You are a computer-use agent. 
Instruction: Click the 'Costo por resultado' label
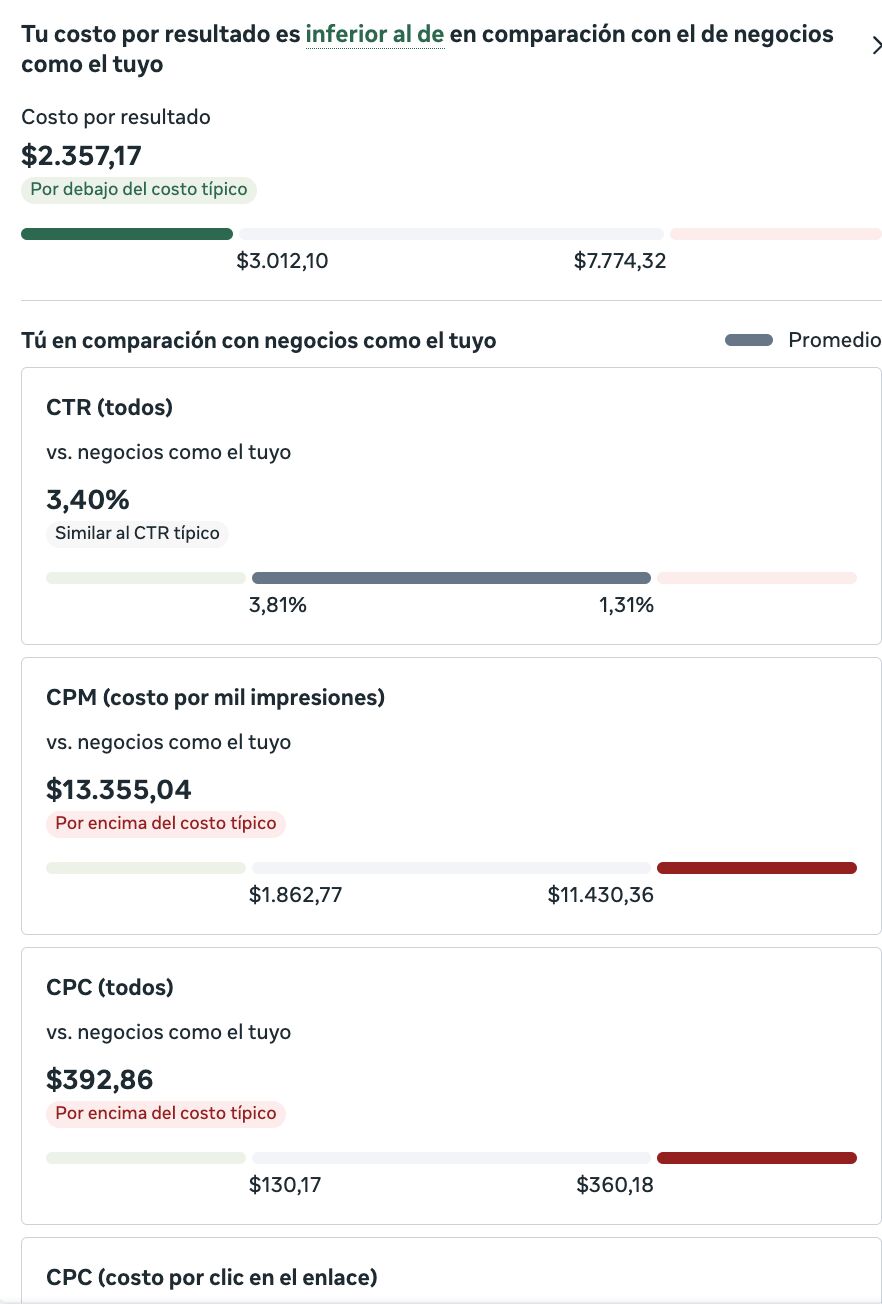click(116, 117)
